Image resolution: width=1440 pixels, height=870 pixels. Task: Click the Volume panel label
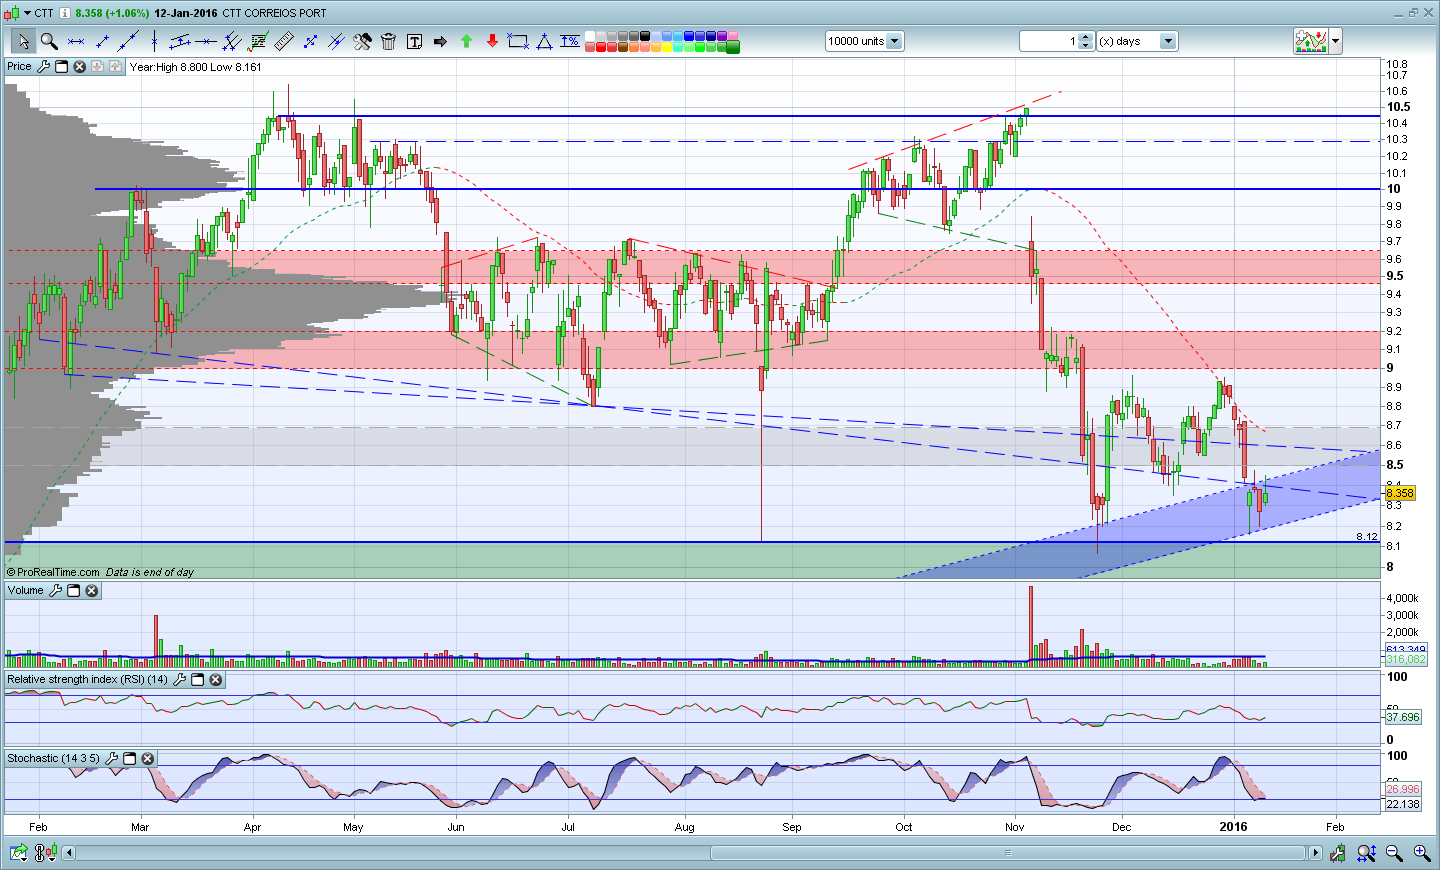[26, 591]
